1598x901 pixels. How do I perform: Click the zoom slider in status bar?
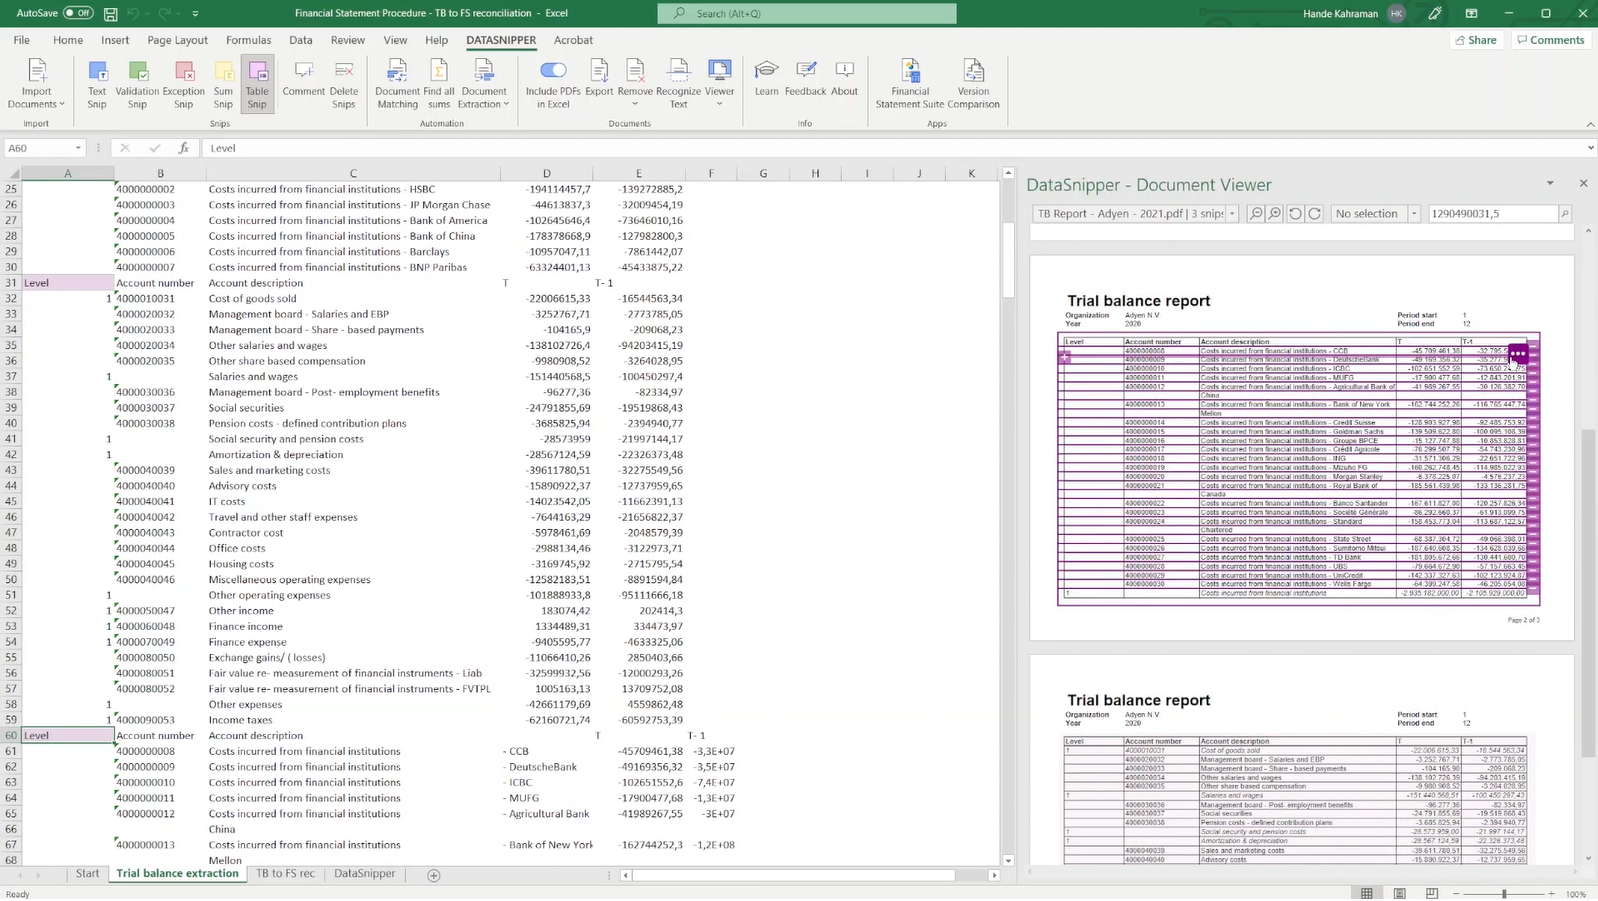coord(1503,894)
